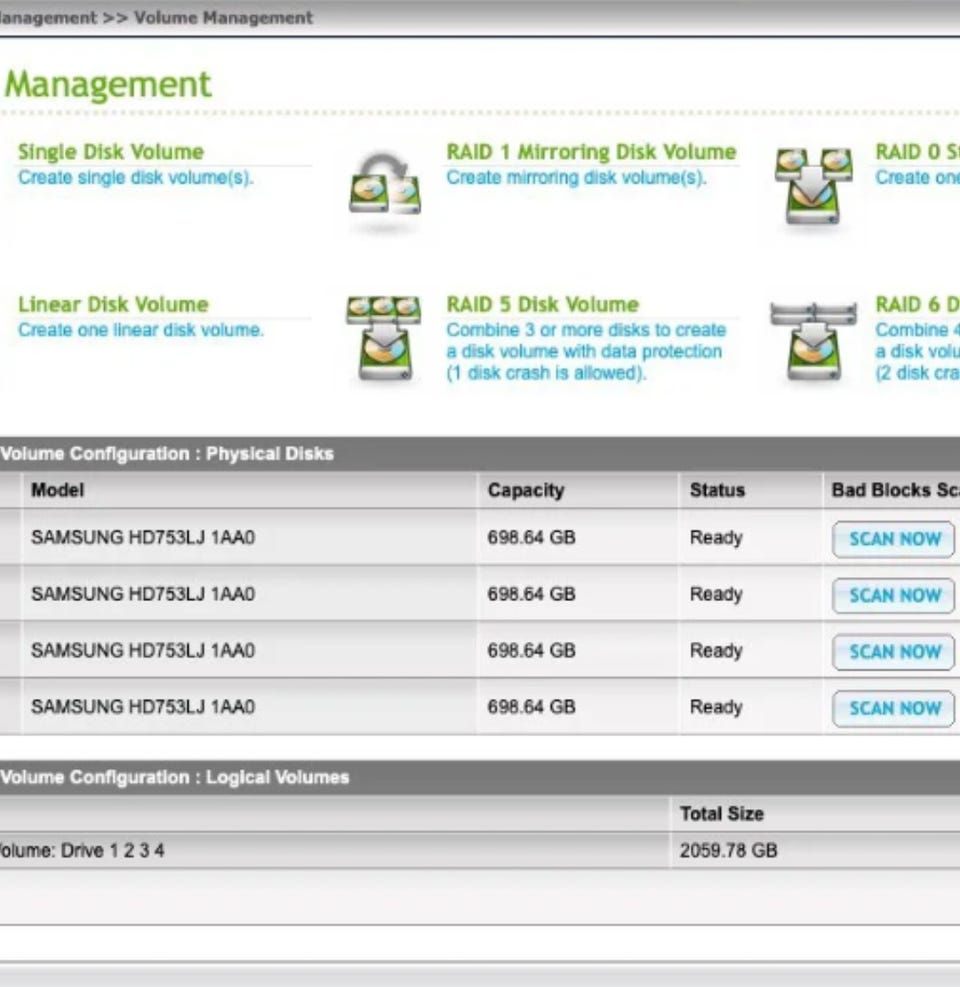
Task: Click Volume Management in the breadcrumb
Action: [223, 17]
